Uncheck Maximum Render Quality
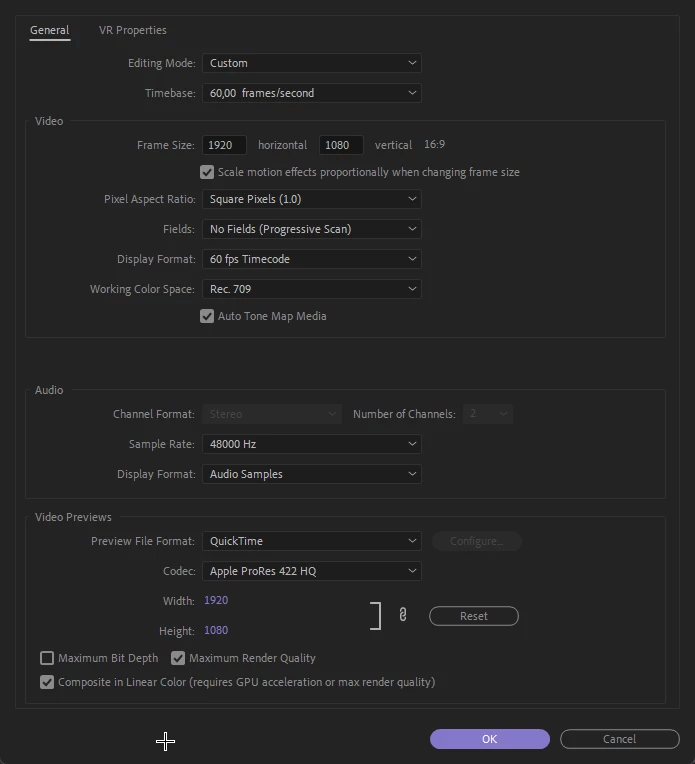Viewport: 695px width, 764px height. 178,658
